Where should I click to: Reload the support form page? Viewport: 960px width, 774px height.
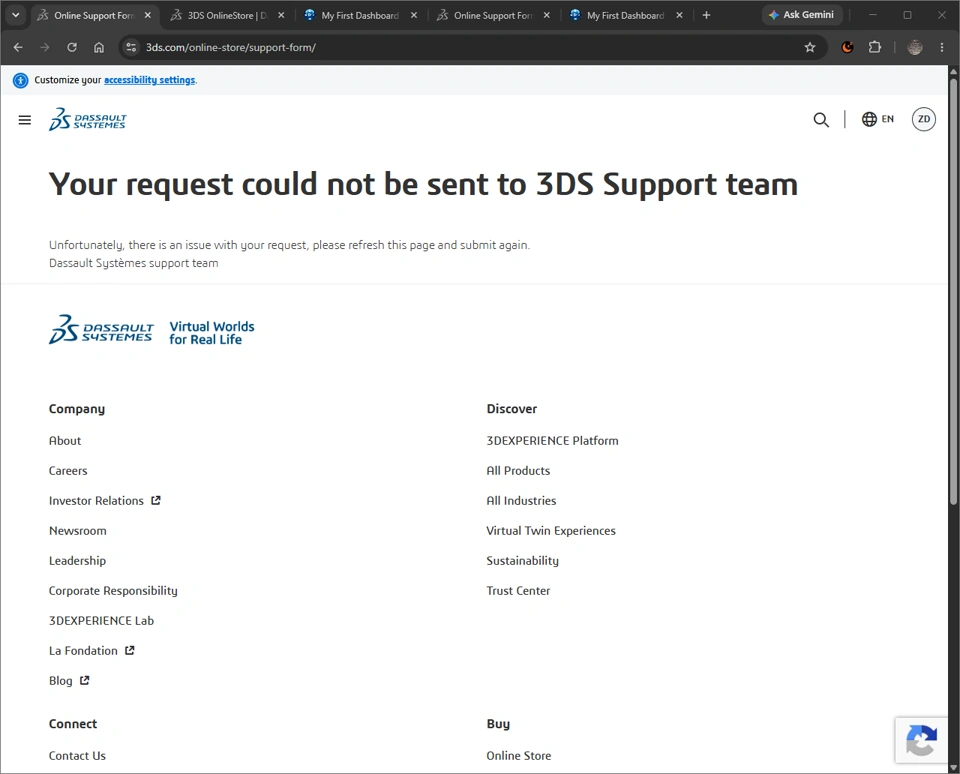coord(72,47)
